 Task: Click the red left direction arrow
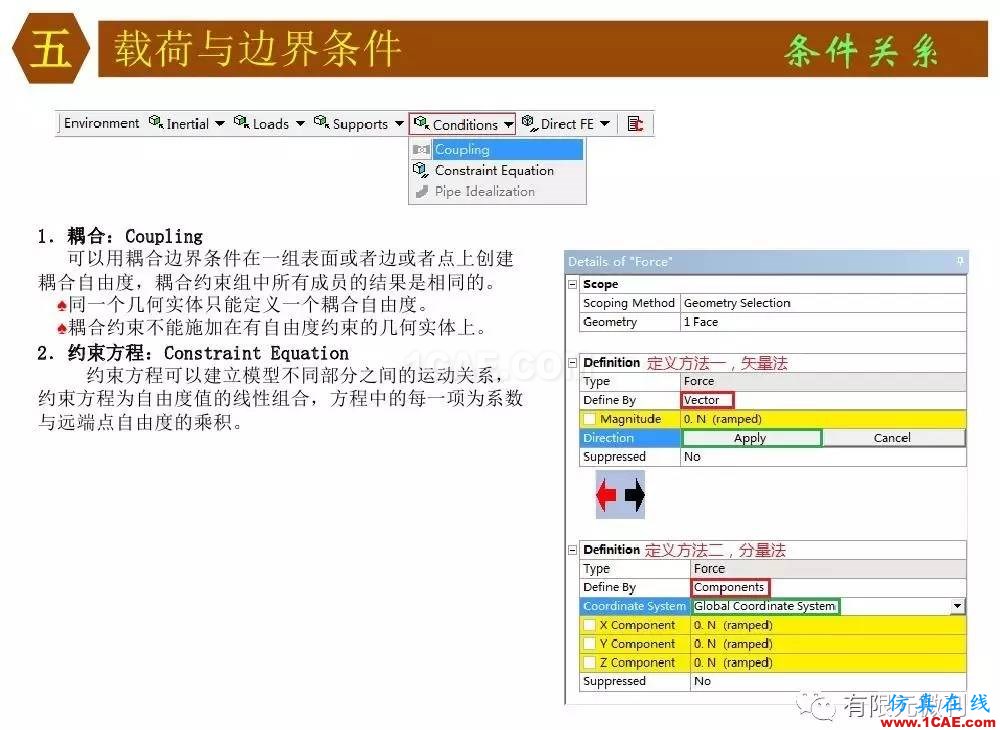[x=607, y=495]
